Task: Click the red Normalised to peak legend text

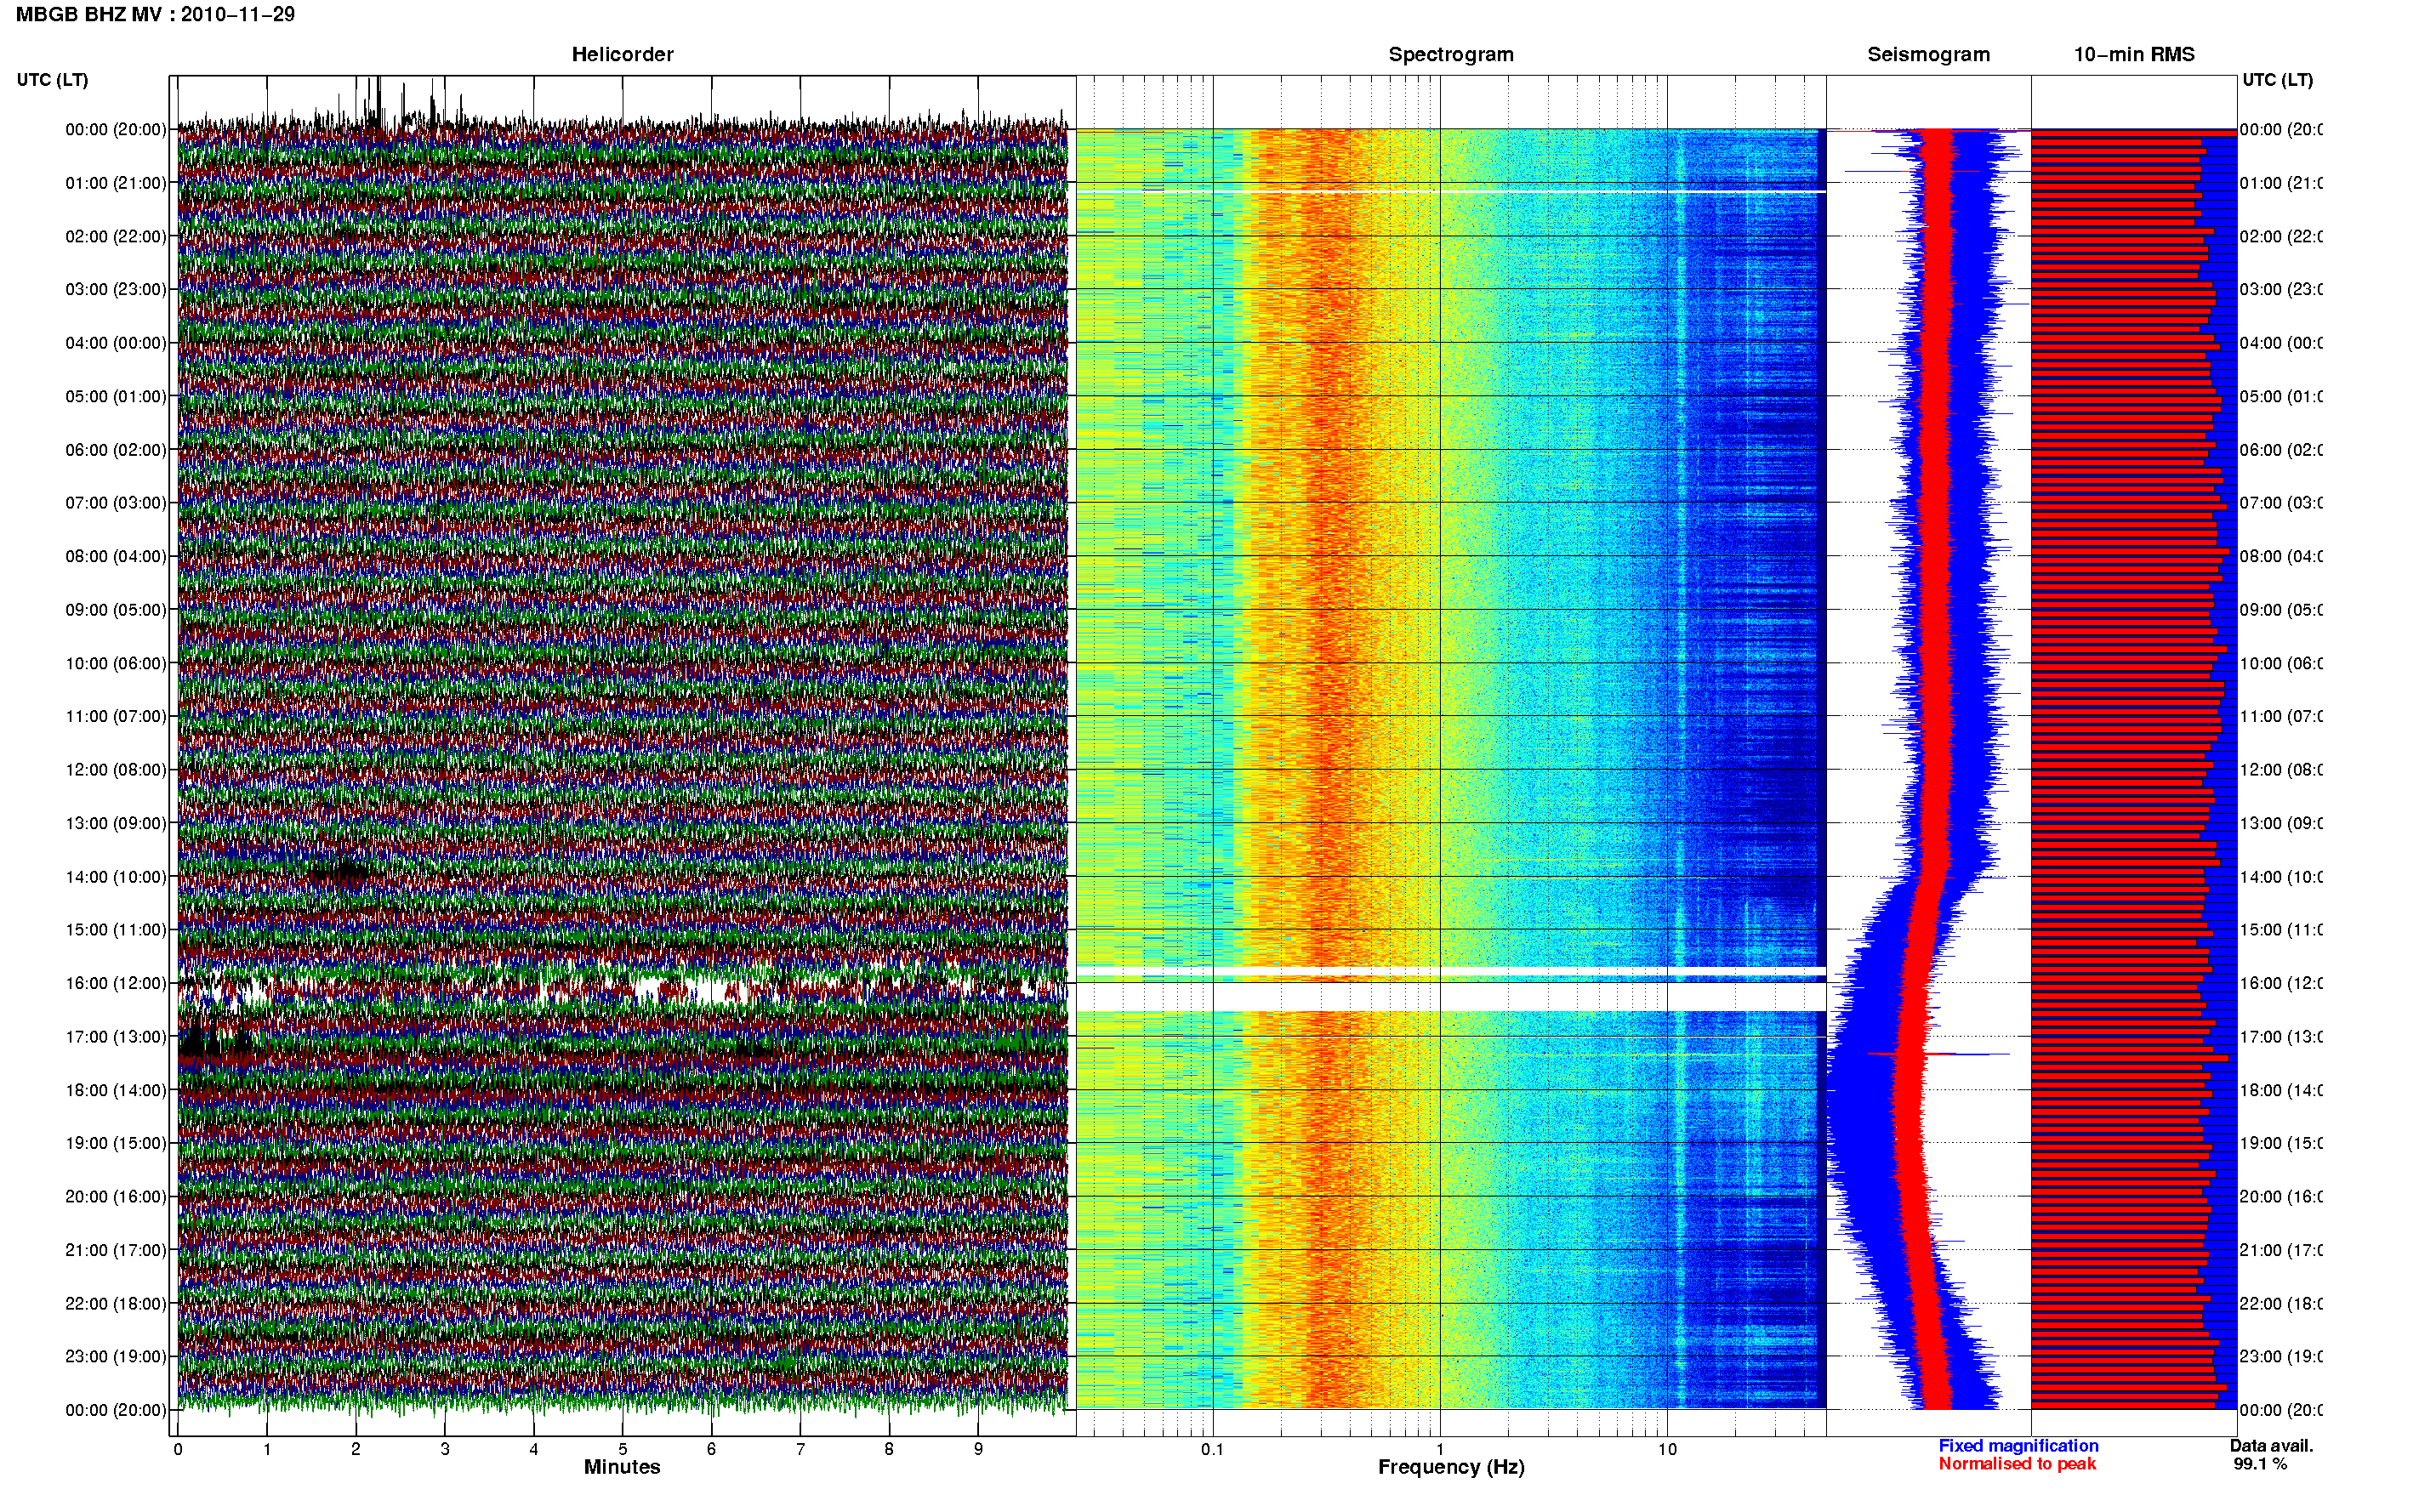Action: tap(2017, 1463)
